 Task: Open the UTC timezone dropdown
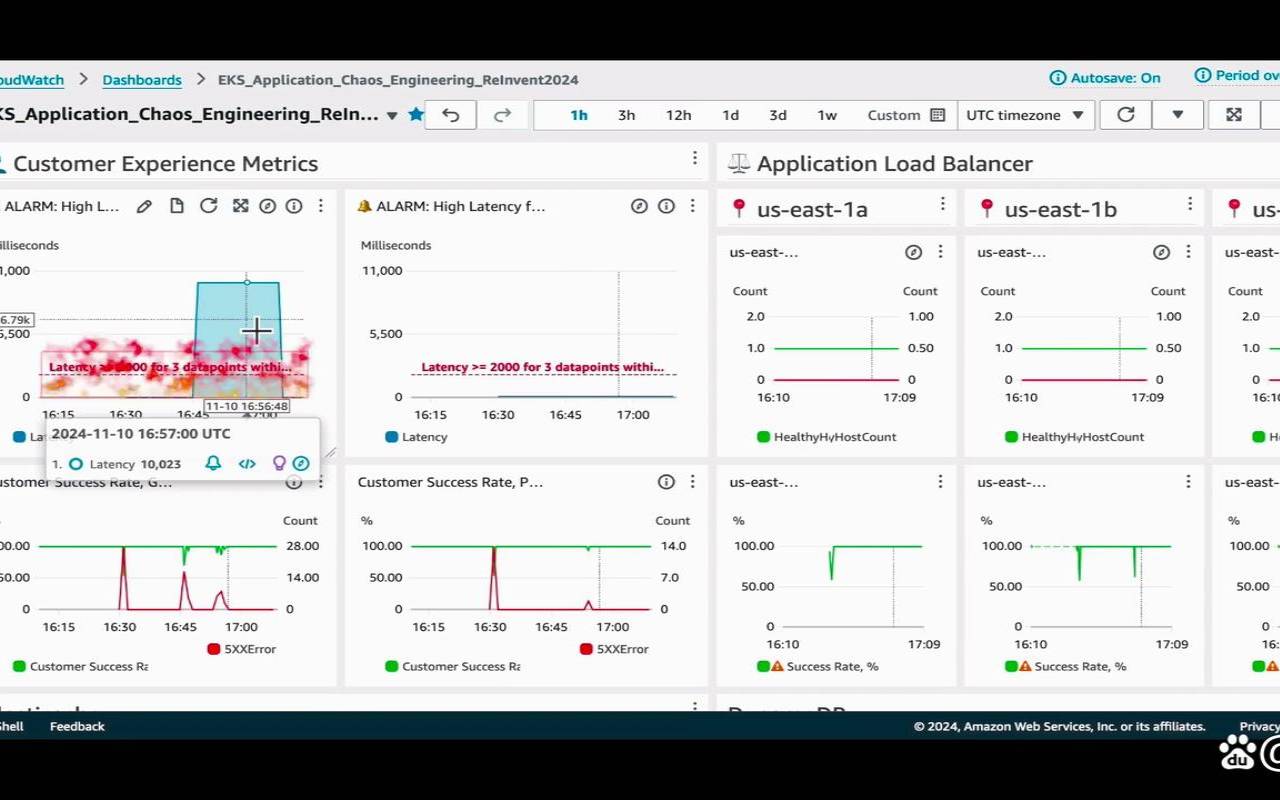tap(1025, 115)
